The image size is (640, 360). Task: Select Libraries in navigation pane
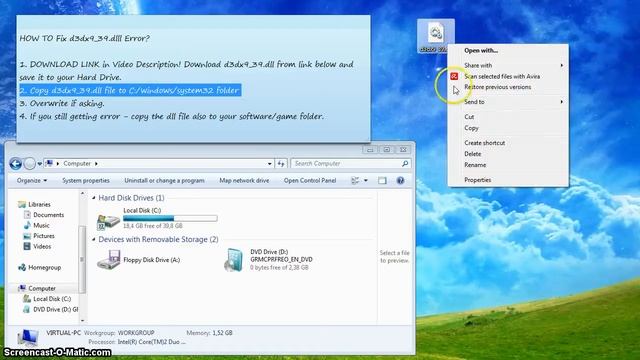(x=39, y=204)
